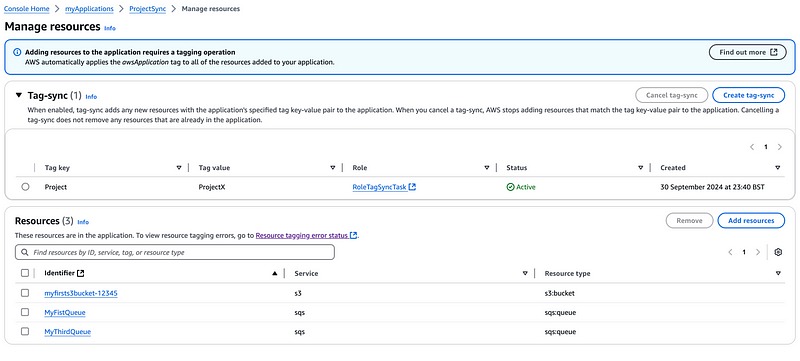Open myfirsts3bucket-12345 identifier link
The image size is (800, 361).
click(x=81, y=293)
